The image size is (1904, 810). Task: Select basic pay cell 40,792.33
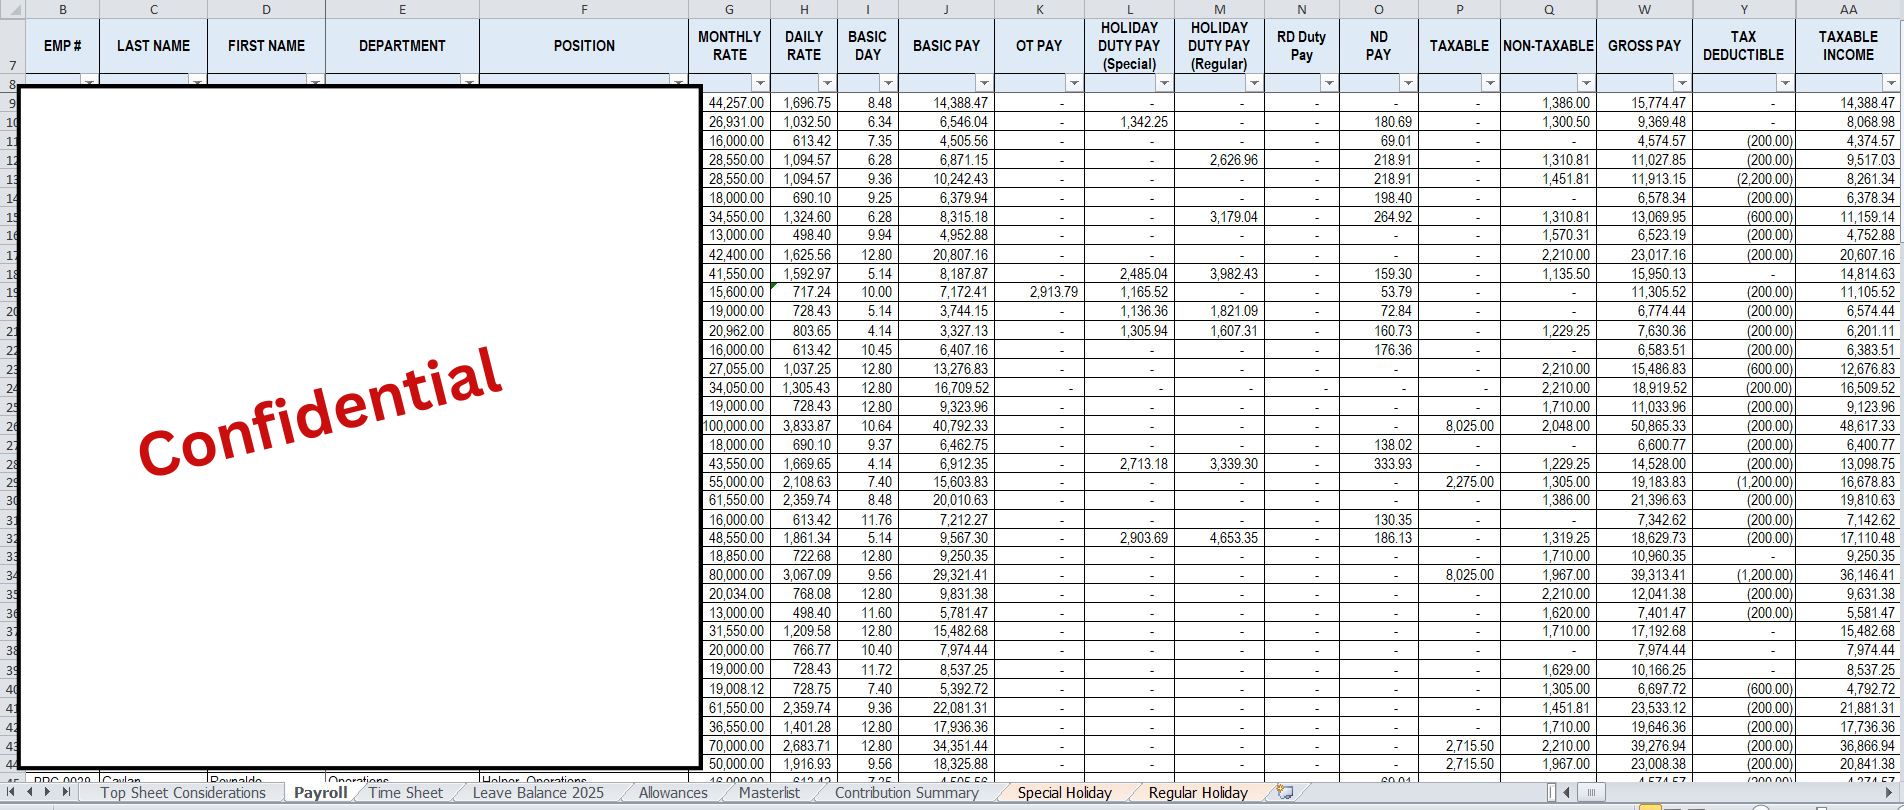click(x=946, y=425)
